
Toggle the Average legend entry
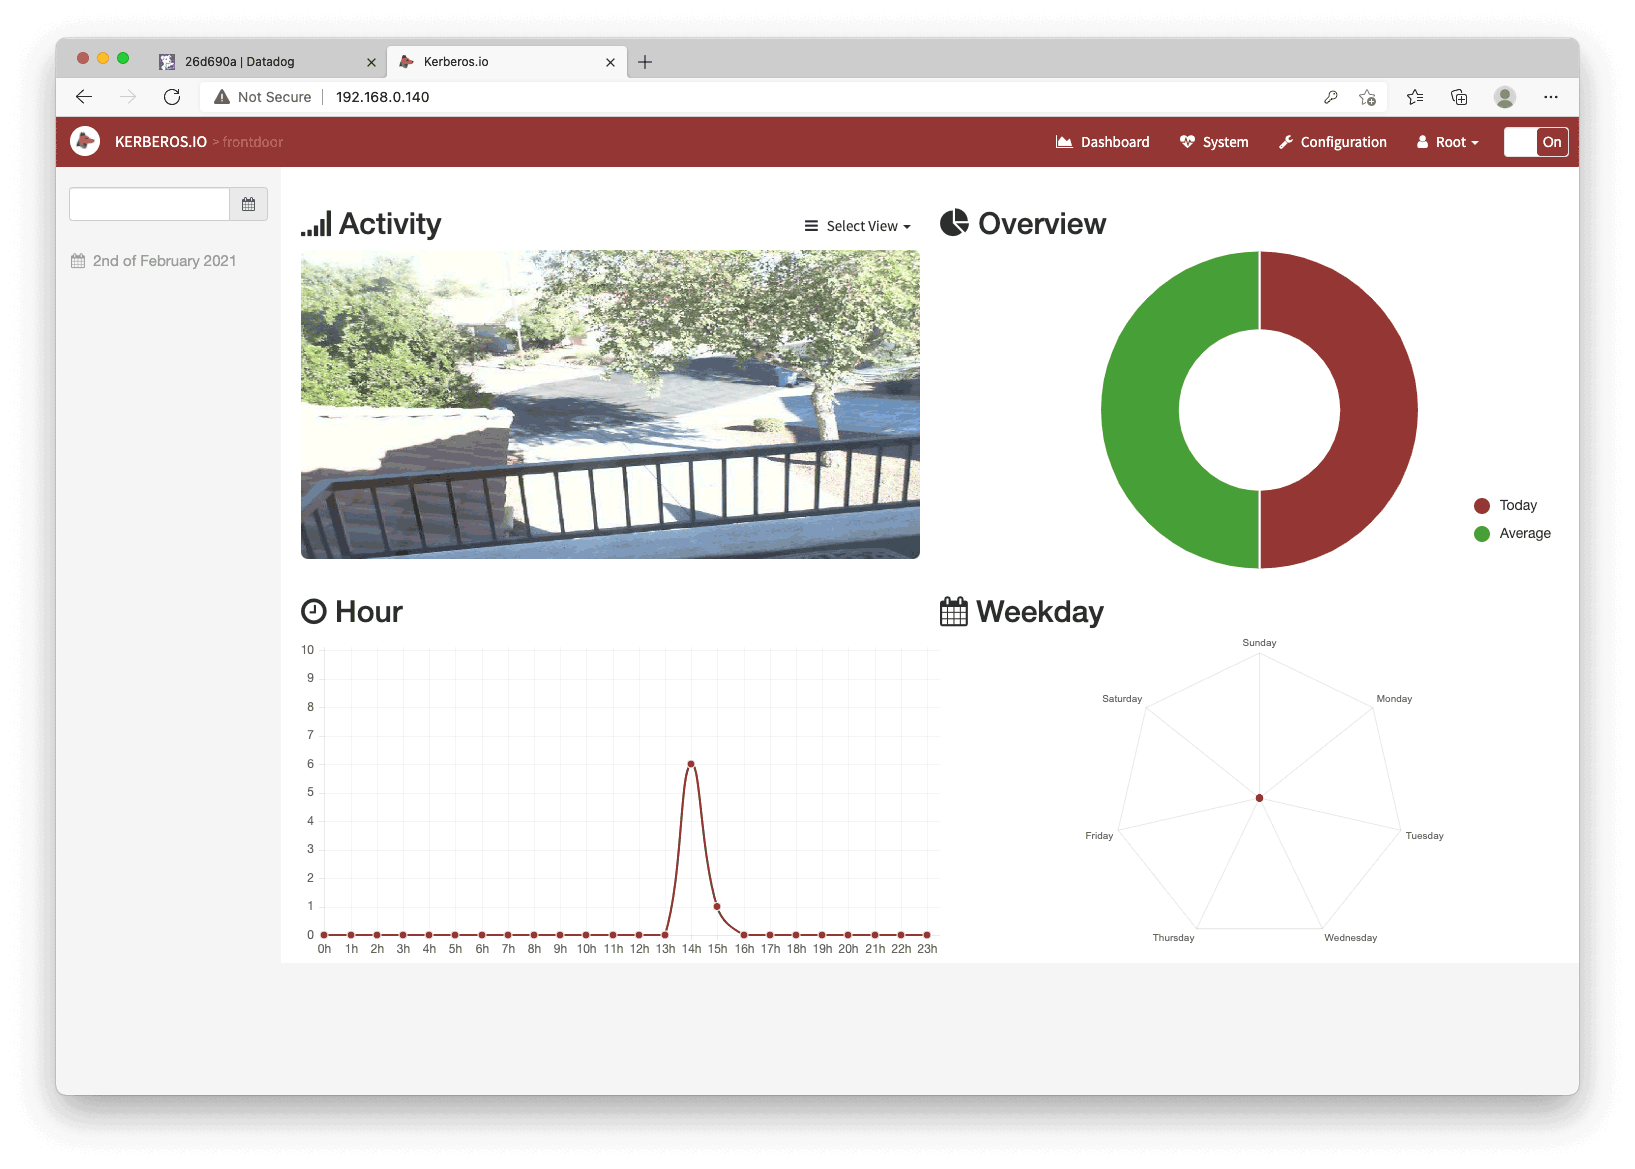(x=1510, y=533)
